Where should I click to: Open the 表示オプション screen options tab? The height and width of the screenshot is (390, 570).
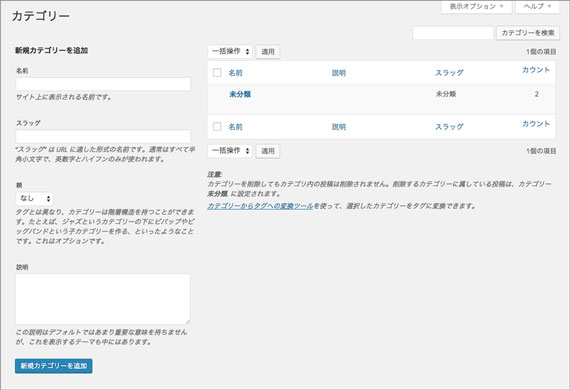[476, 7]
